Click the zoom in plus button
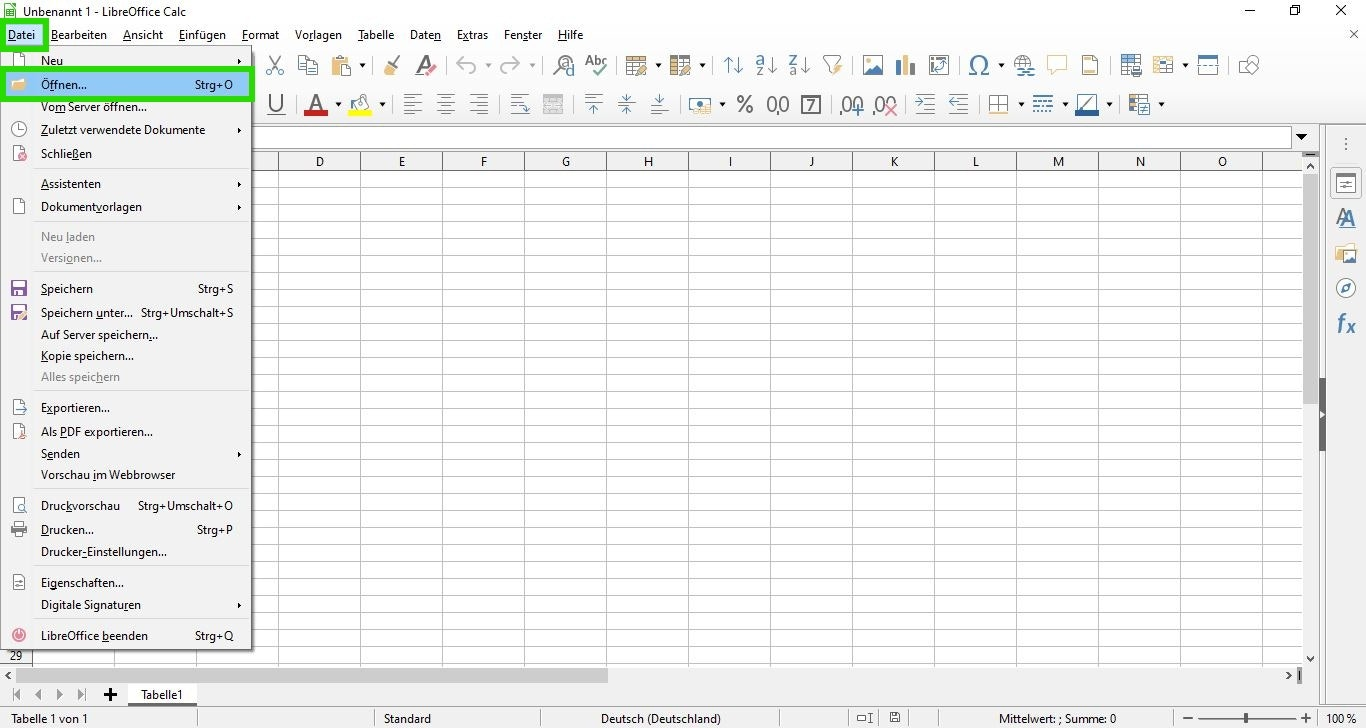 tap(1305, 718)
